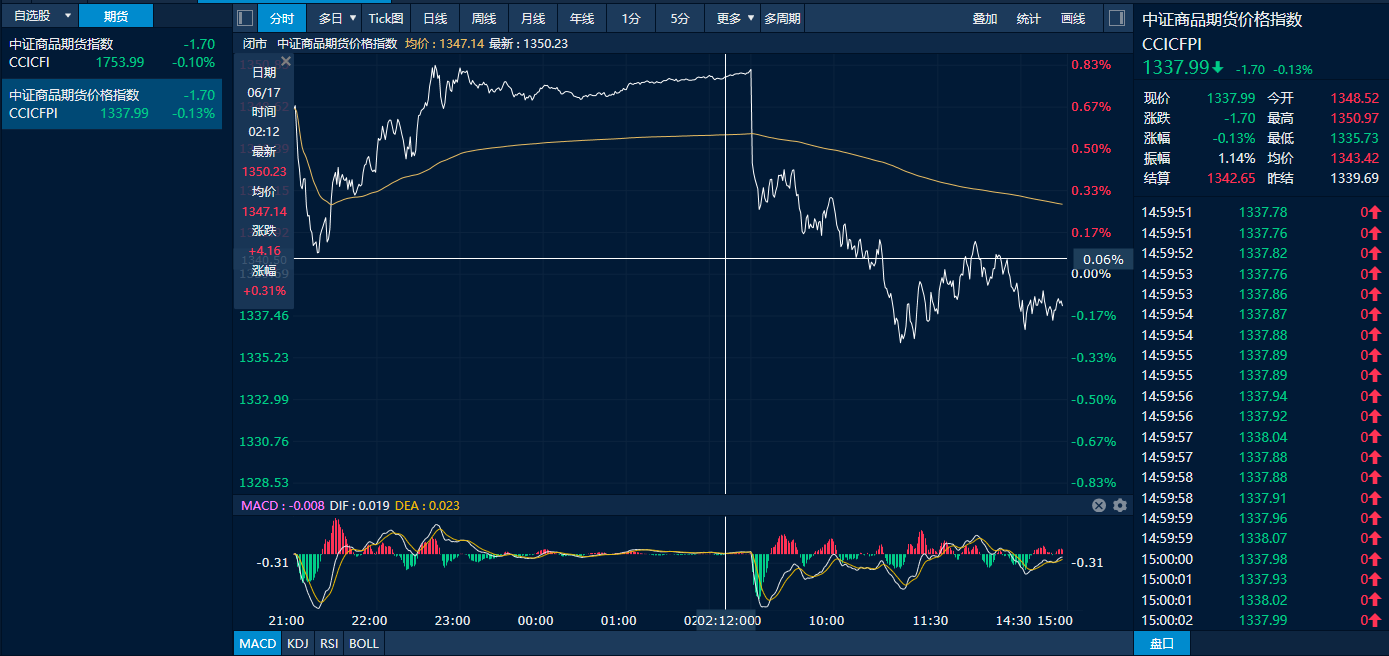Screen dimensions: 1389x656
Task: Show the 周线 weekly chart
Action: click(484, 18)
